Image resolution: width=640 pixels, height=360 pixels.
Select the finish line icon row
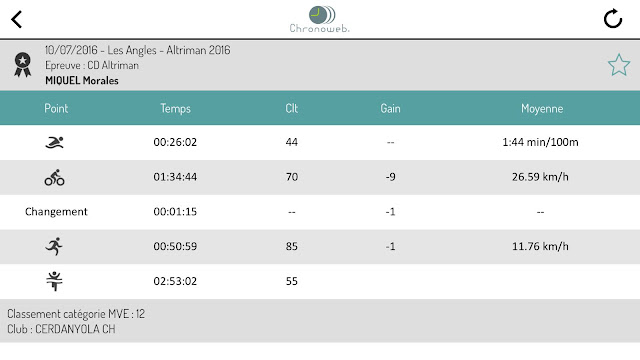click(x=320, y=281)
